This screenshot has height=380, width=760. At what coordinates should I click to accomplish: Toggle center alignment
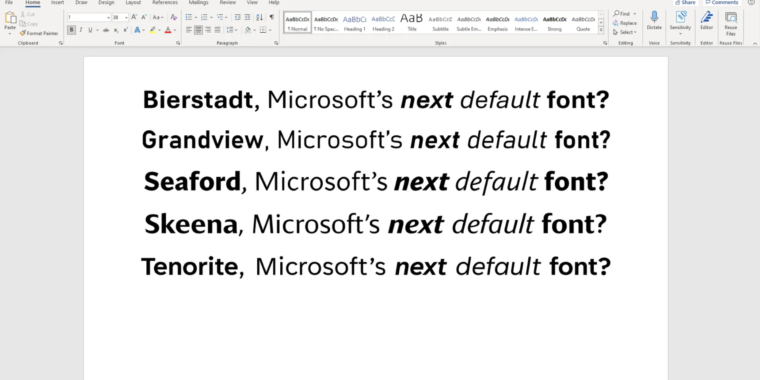198,30
